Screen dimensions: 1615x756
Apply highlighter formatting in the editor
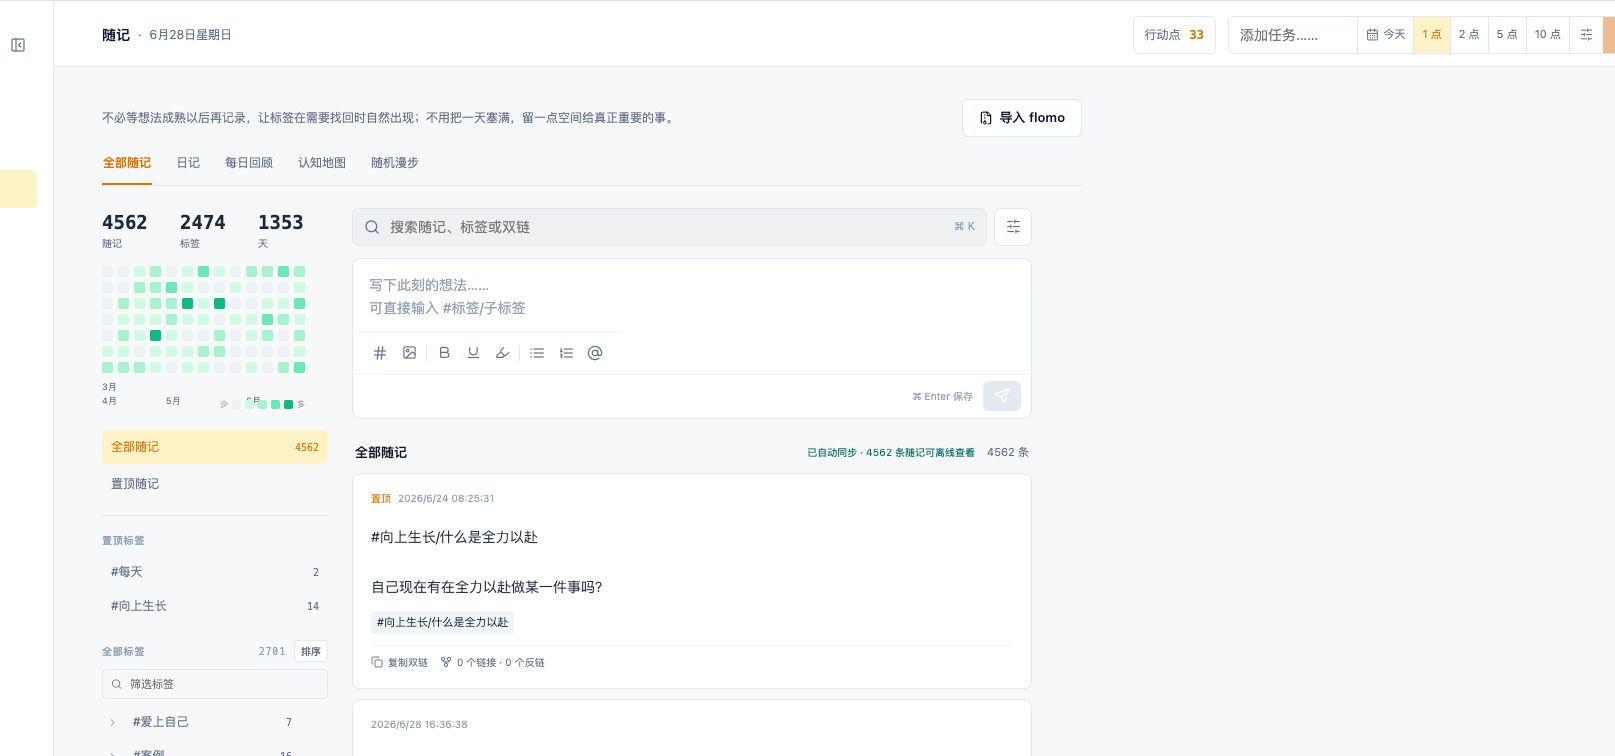coord(503,353)
